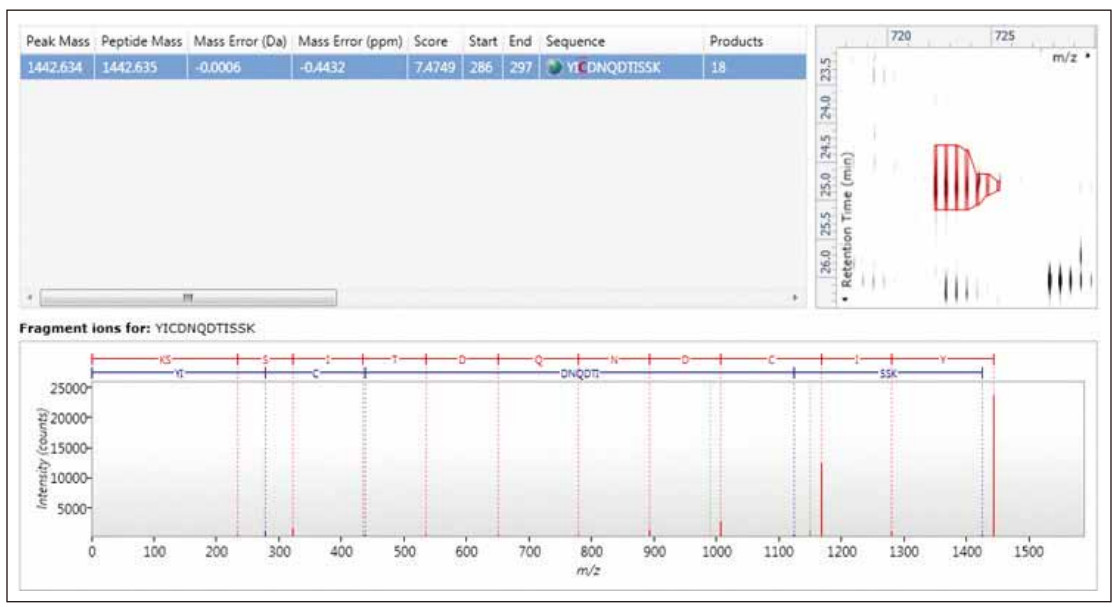Click the red isotope cluster outline
The width and height of the screenshot is (1117, 607).
click(958, 177)
